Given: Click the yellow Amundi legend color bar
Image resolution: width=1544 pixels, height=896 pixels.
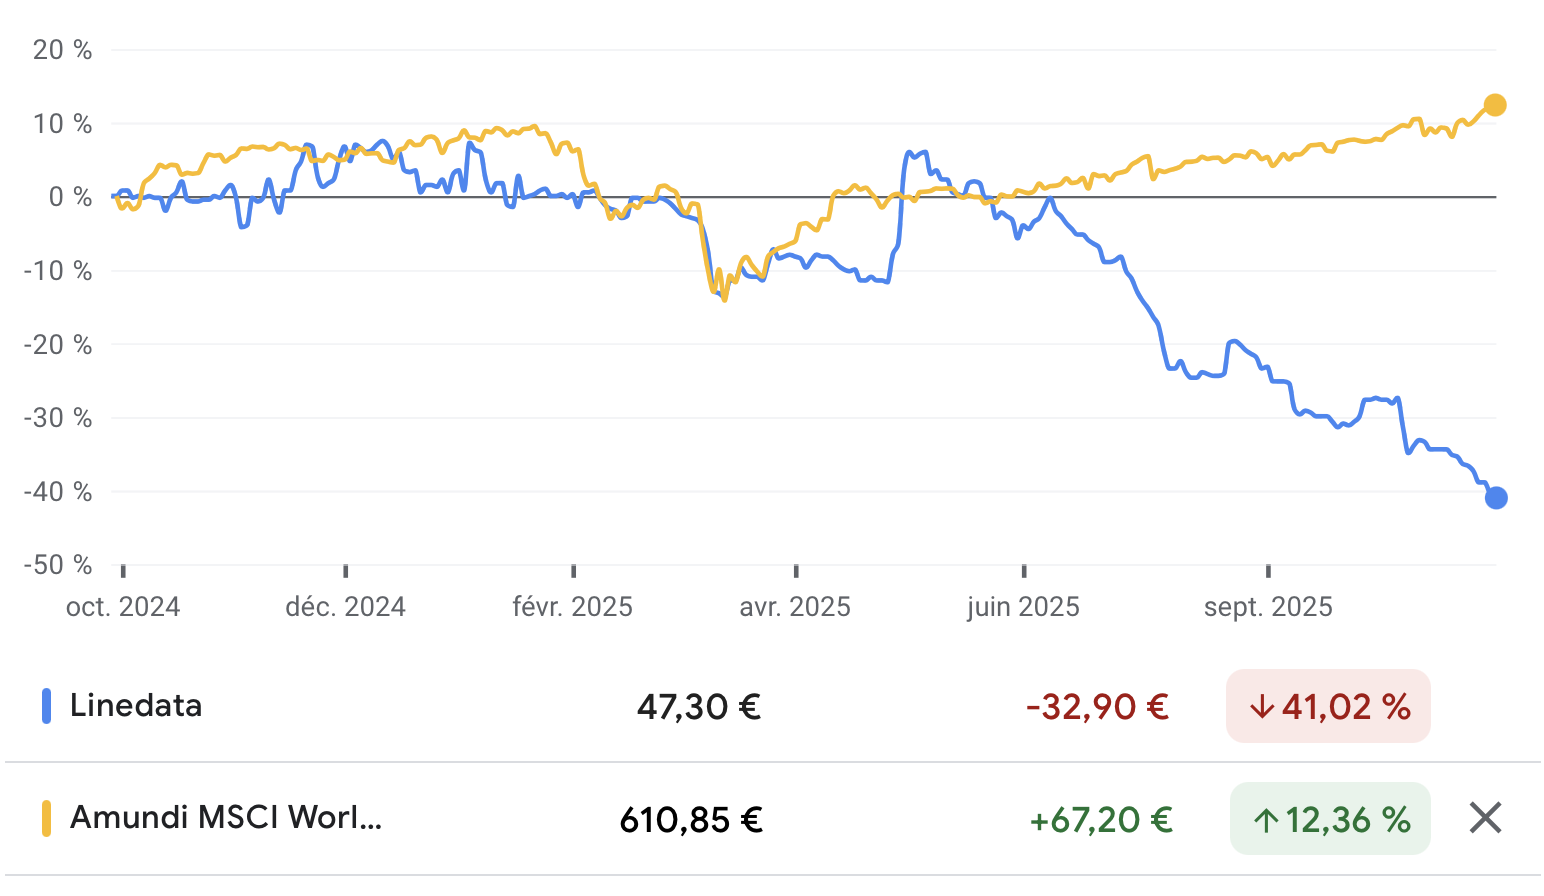Looking at the screenshot, I should 46,818.
